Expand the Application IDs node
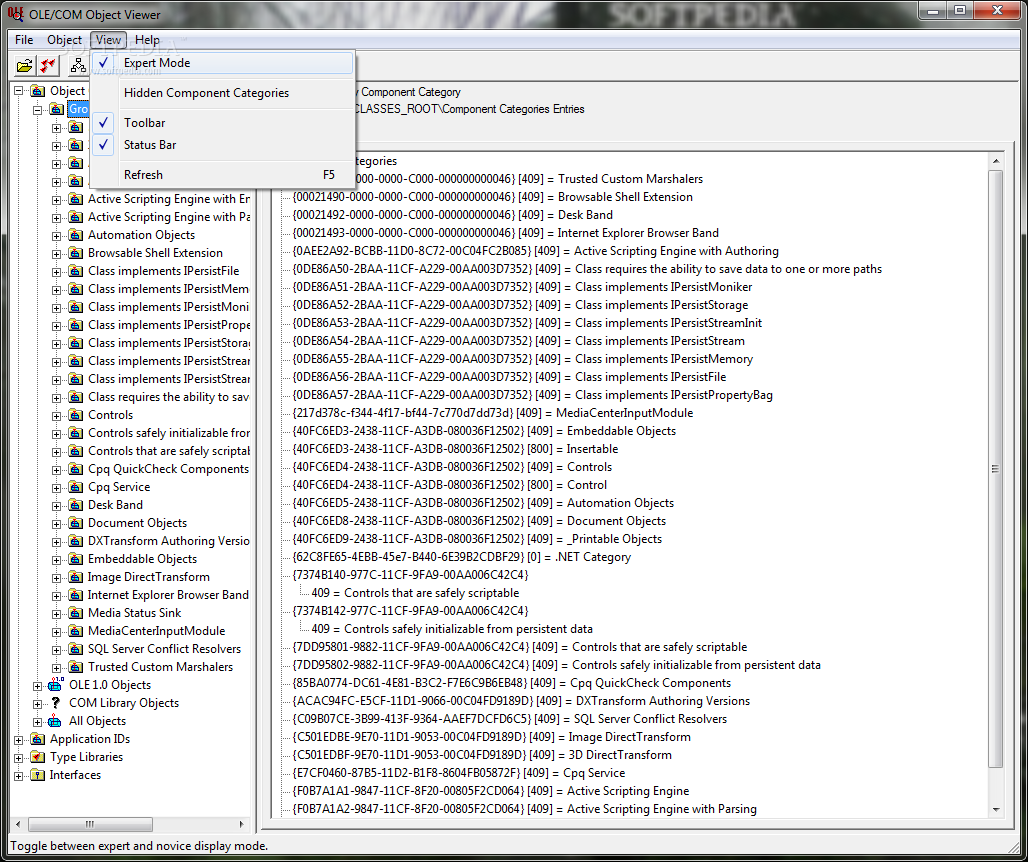1028x862 pixels. (x=19, y=739)
